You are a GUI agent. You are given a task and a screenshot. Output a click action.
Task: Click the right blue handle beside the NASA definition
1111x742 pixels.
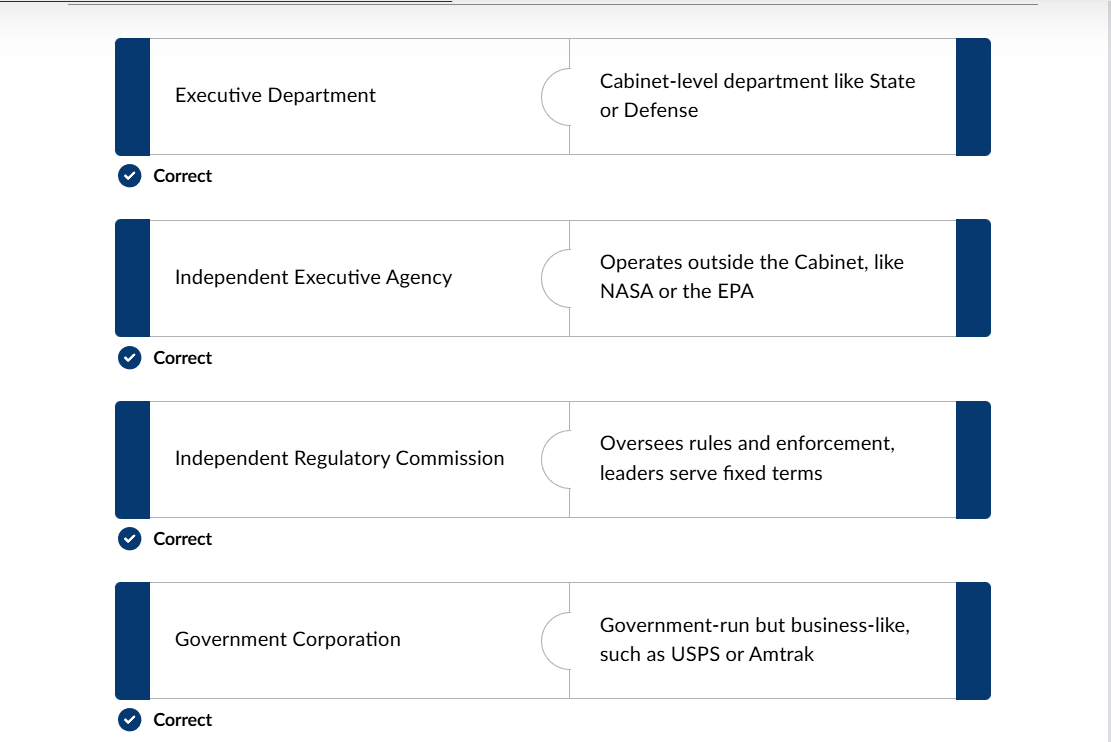[x=973, y=278]
